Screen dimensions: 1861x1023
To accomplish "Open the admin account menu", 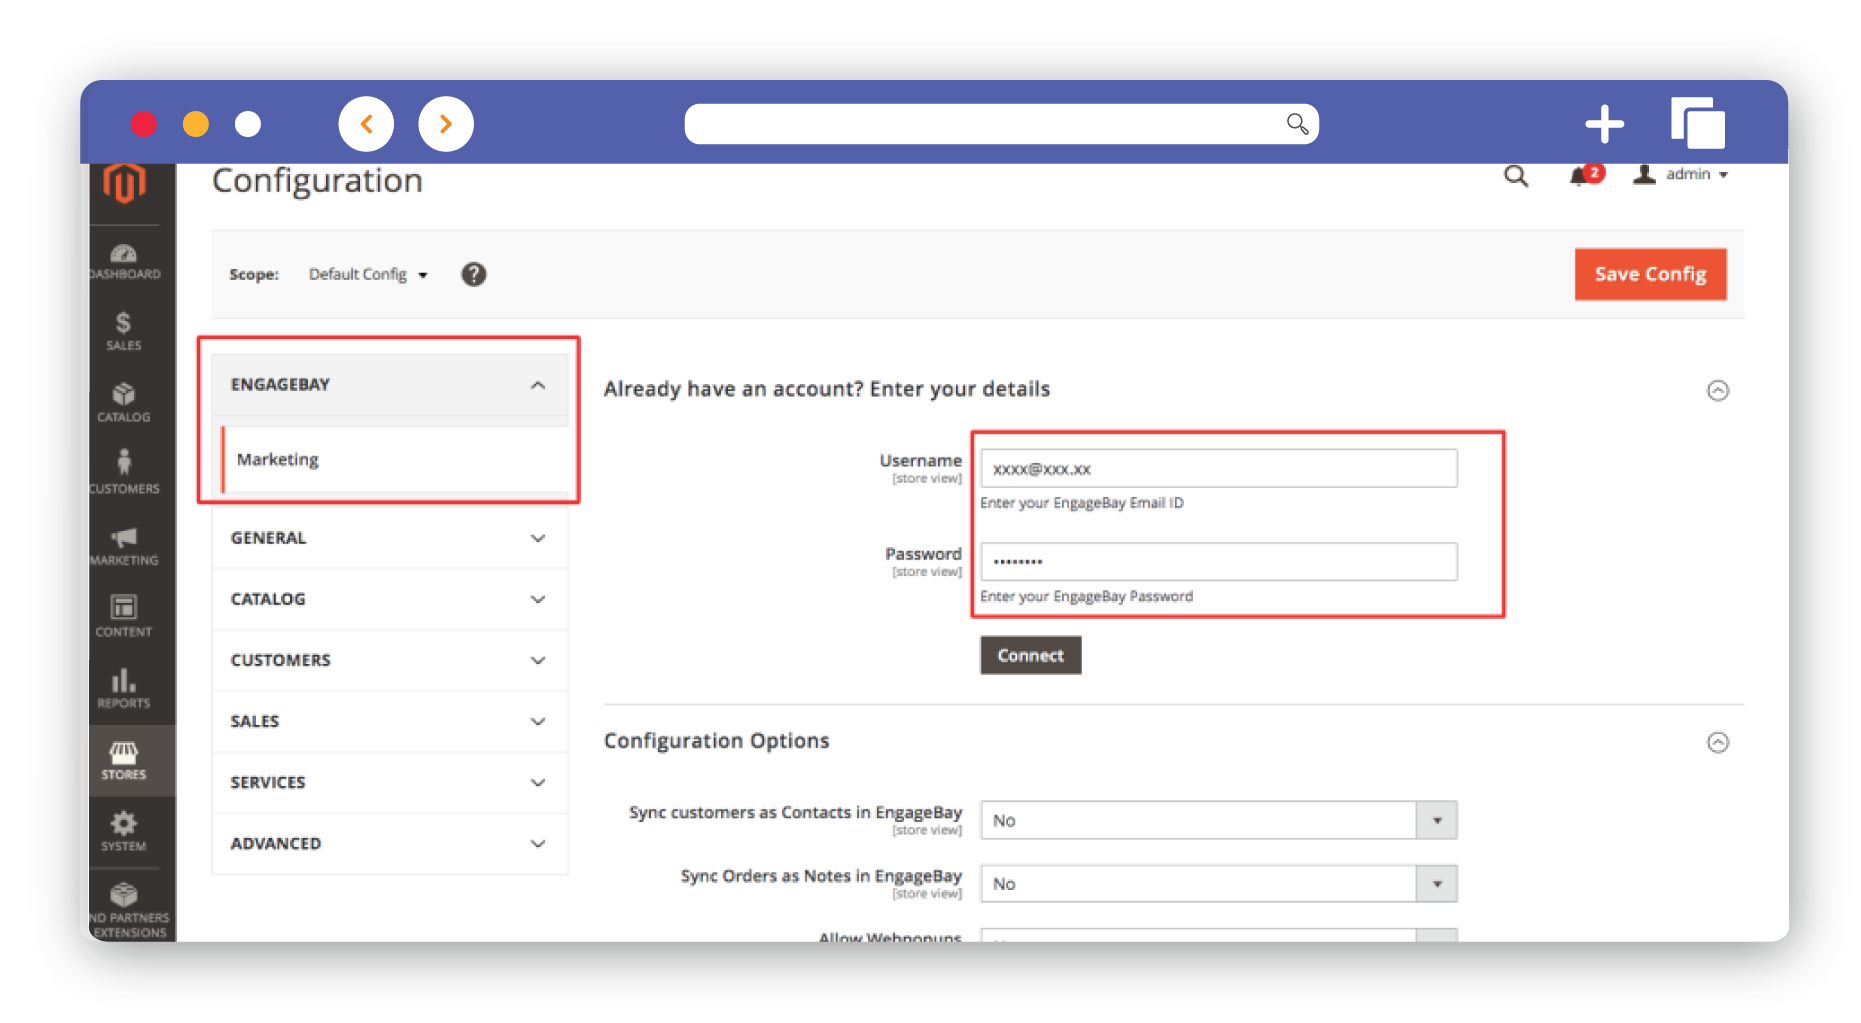I will [1682, 175].
